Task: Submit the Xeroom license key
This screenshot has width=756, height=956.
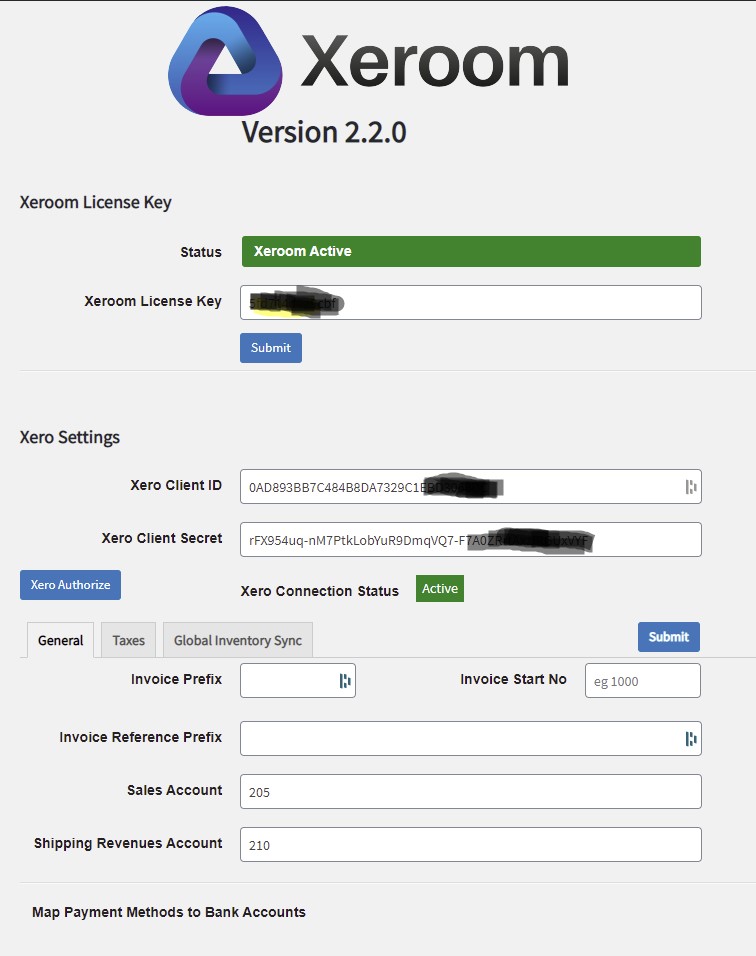Action: tap(271, 348)
